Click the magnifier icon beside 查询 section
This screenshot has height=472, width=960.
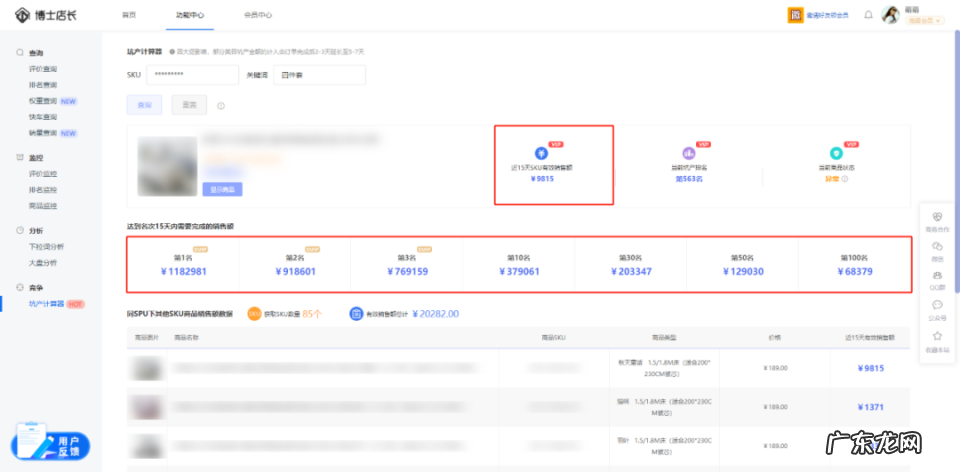[x=20, y=53]
